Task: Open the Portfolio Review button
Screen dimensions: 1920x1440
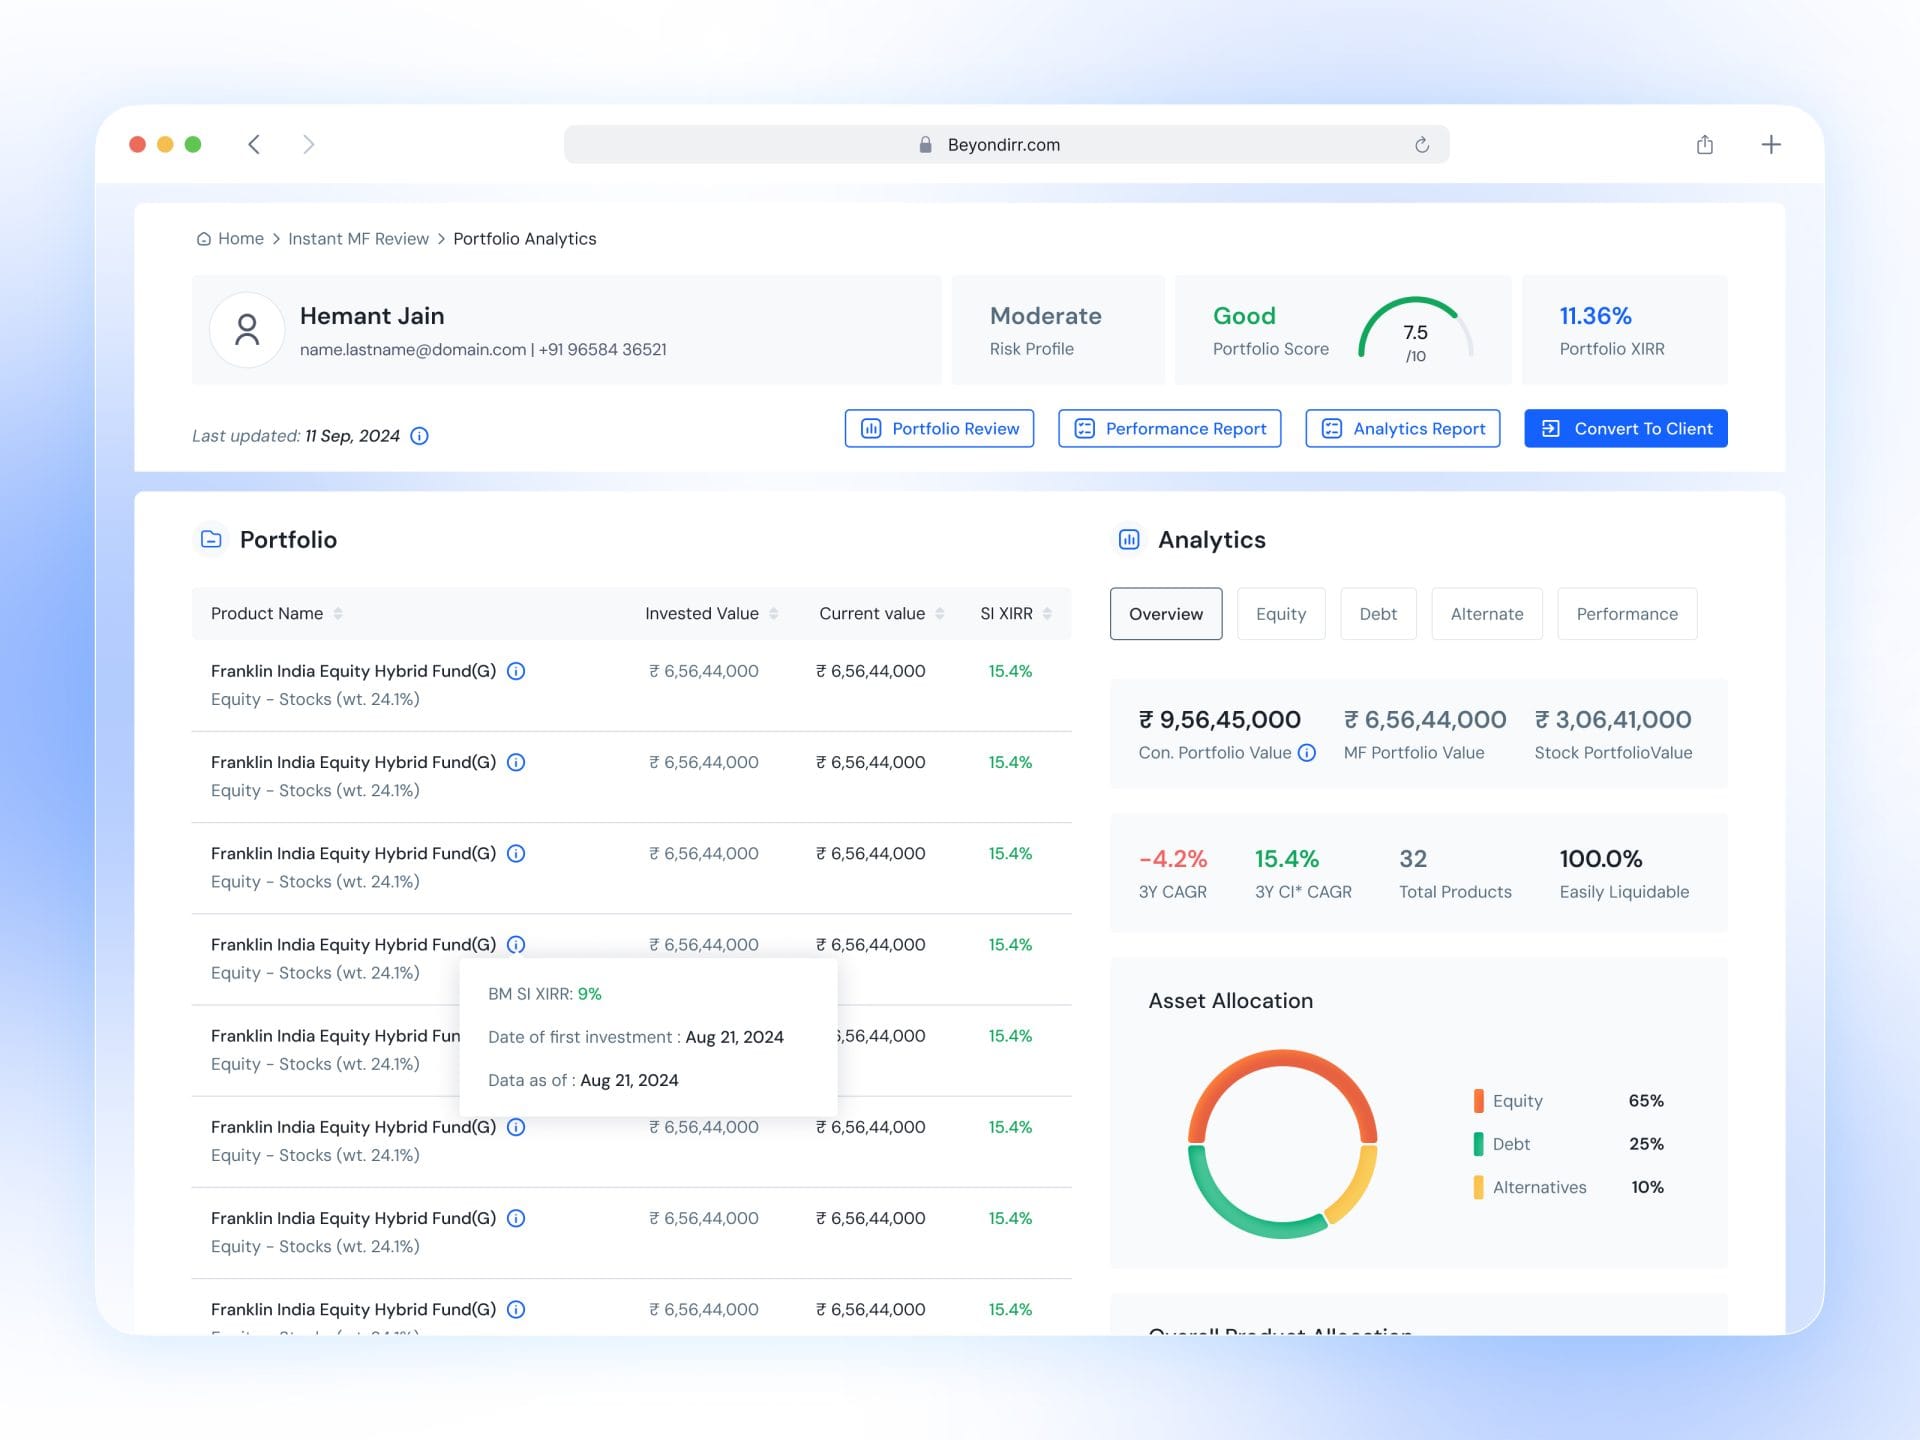Action: coord(939,429)
